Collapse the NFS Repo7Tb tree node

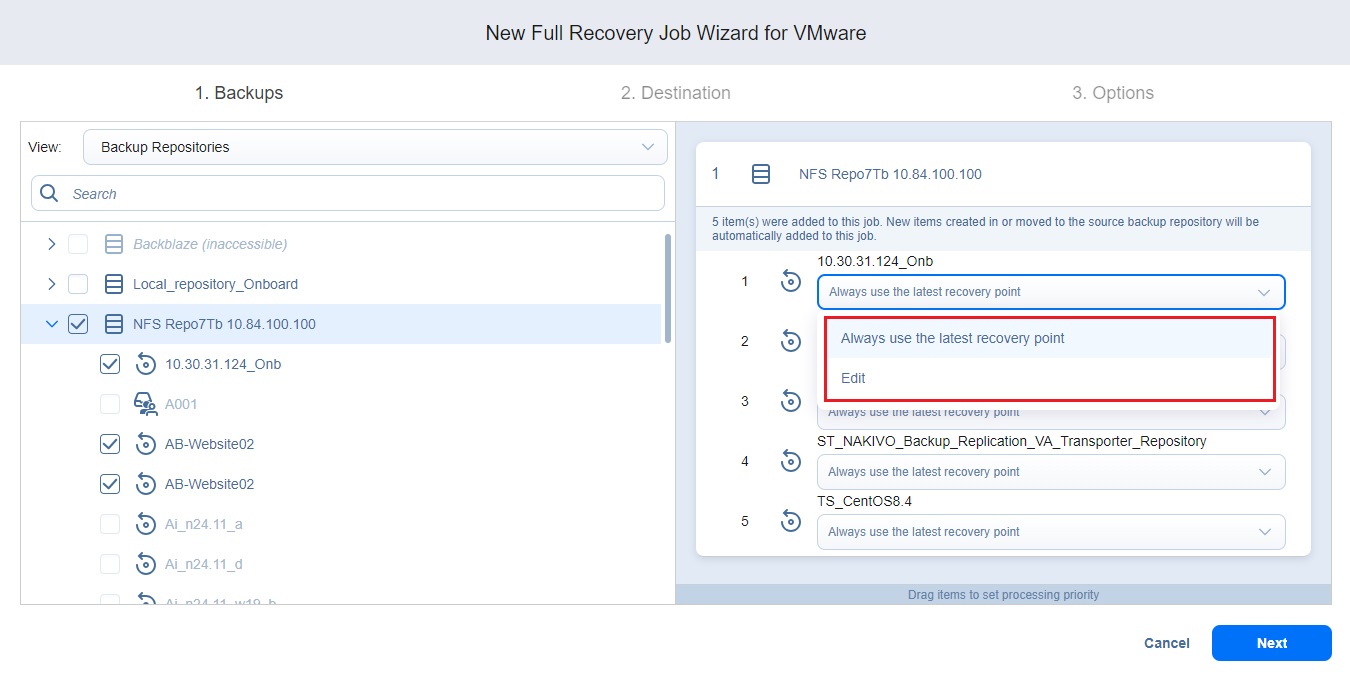pyautogui.click(x=52, y=324)
